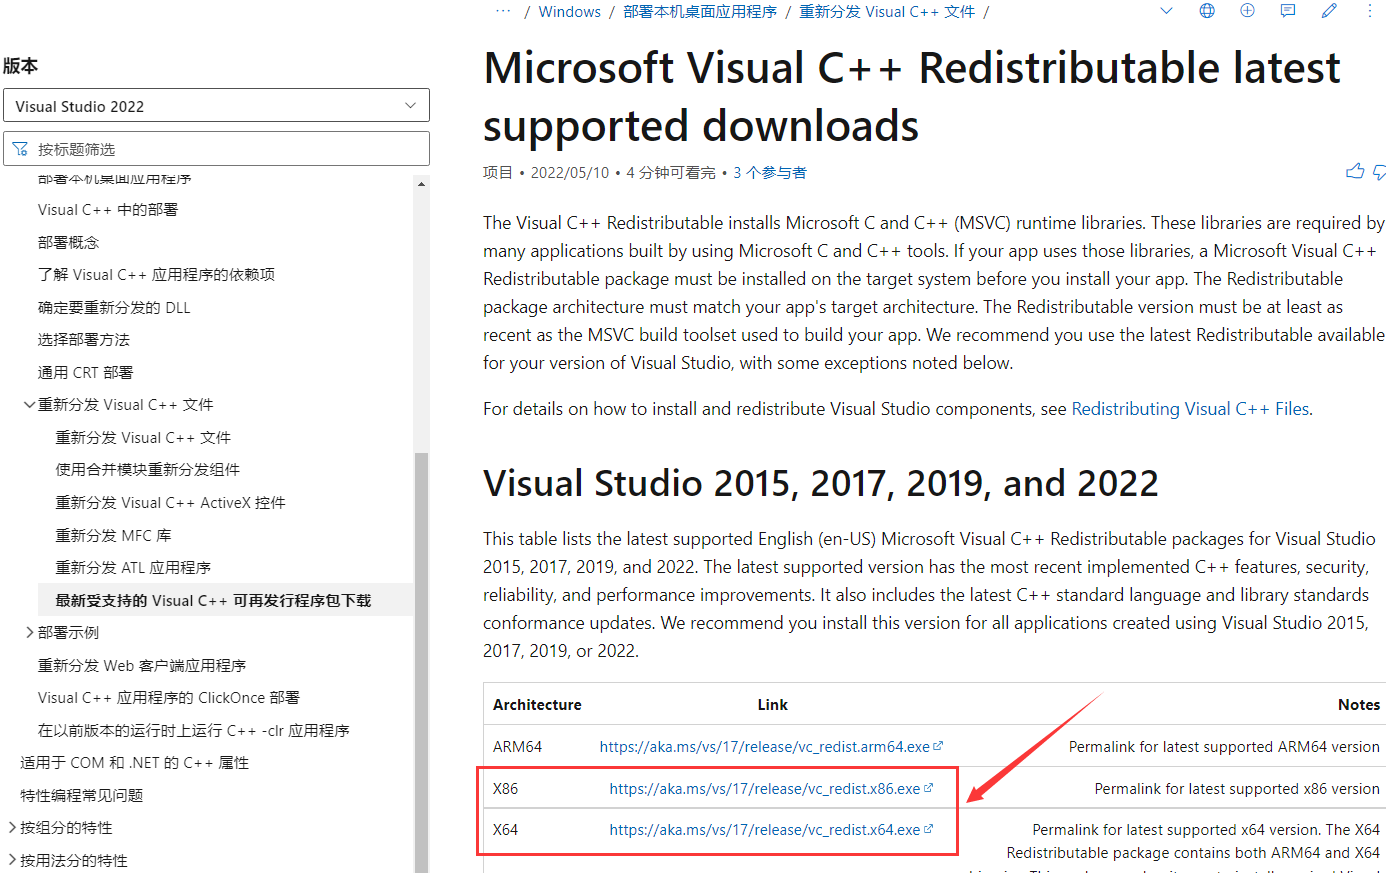Viewport: 1386px width, 873px height.
Task: Click the add to collection plus icon
Action: pyautogui.click(x=1247, y=11)
